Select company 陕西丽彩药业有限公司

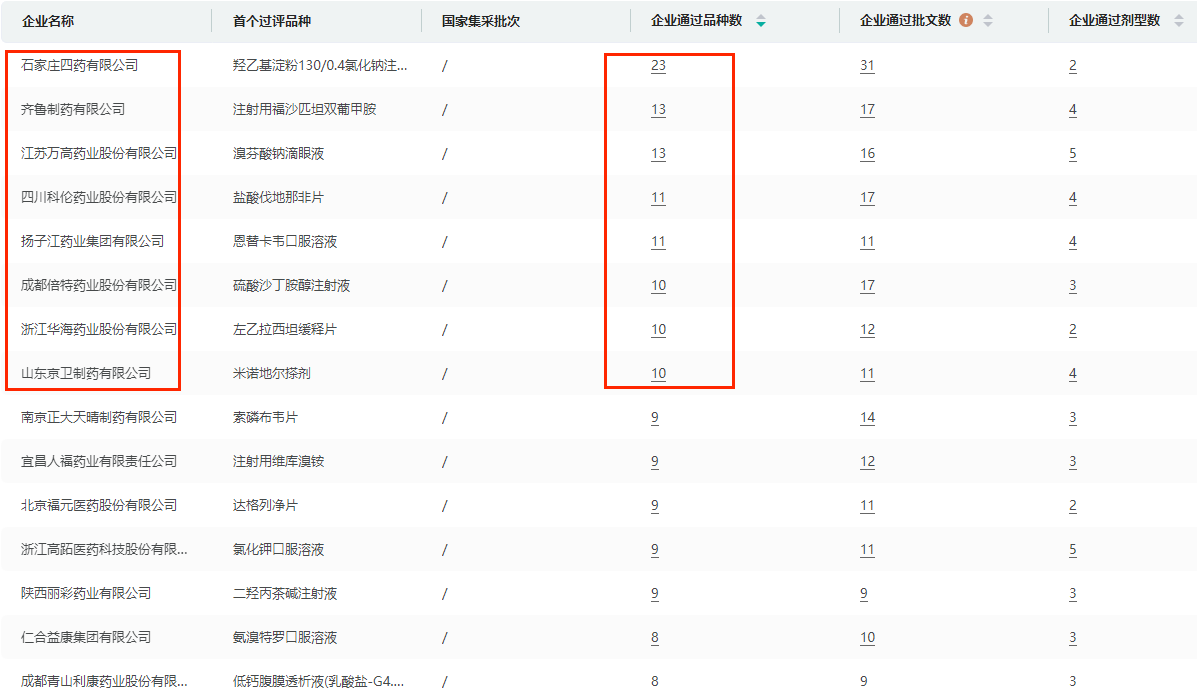point(86,593)
